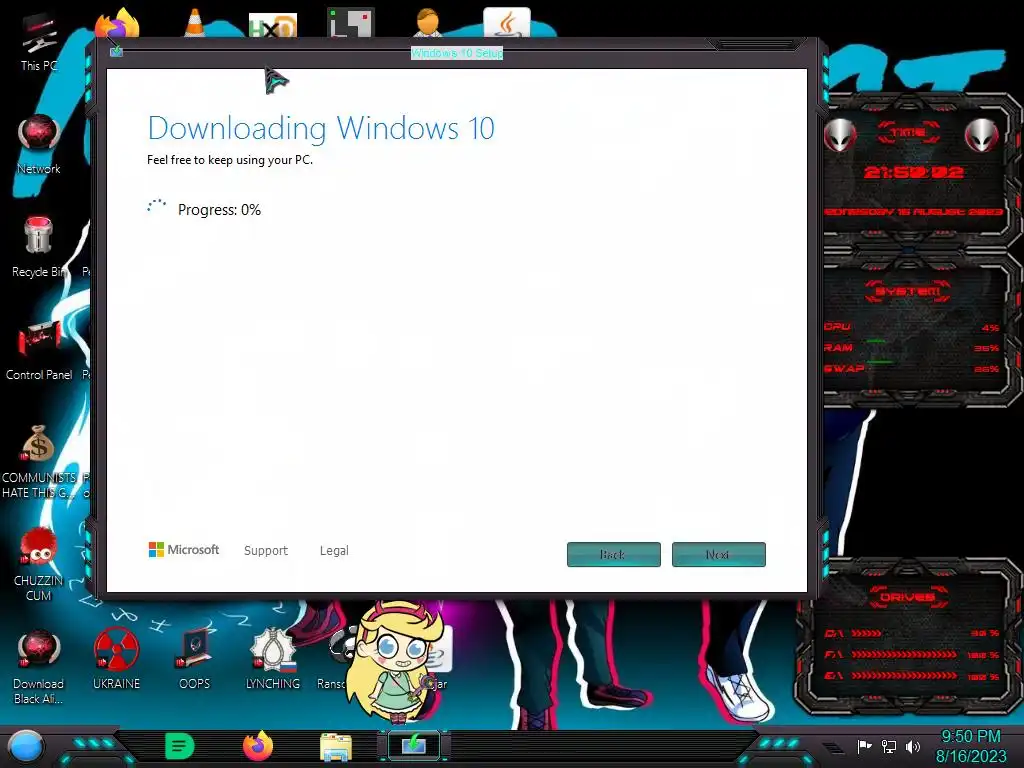Click the Back button in Setup

click(614, 554)
